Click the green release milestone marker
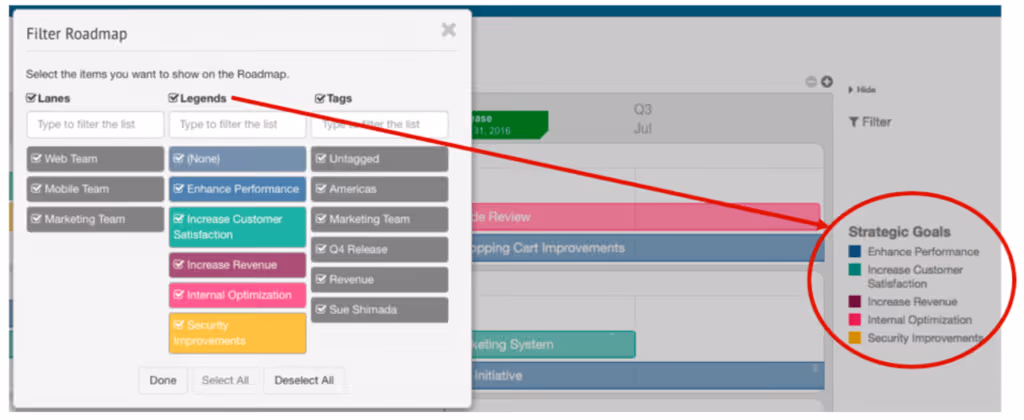Screen dimensions: 1024x420 (509, 124)
